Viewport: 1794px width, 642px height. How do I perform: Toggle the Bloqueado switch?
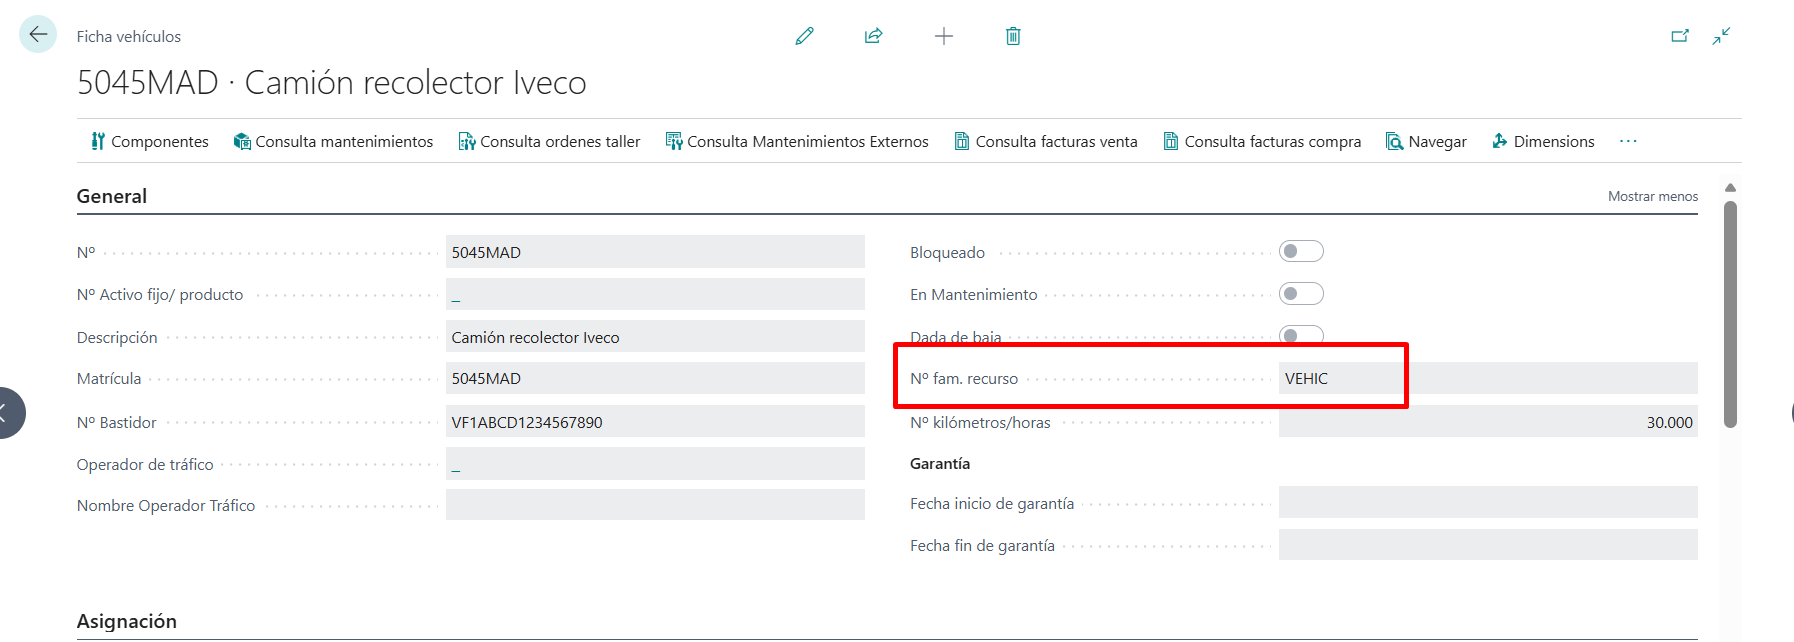tap(1301, 251)
